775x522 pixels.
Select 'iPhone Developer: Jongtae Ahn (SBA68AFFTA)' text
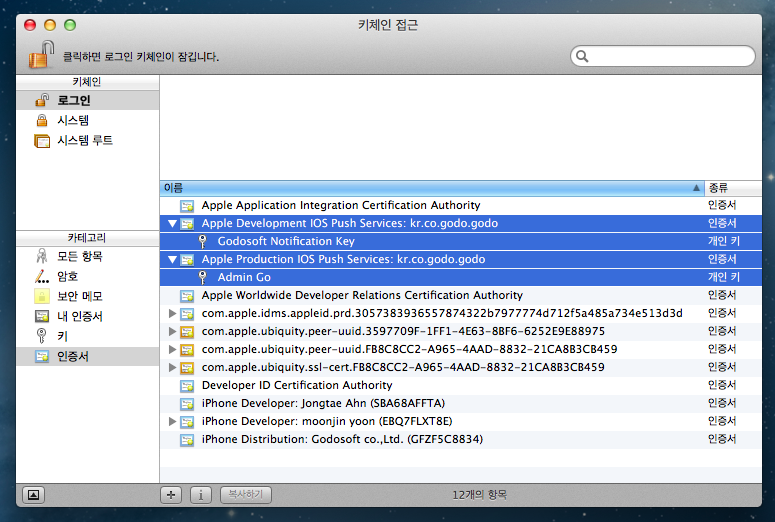323,403
